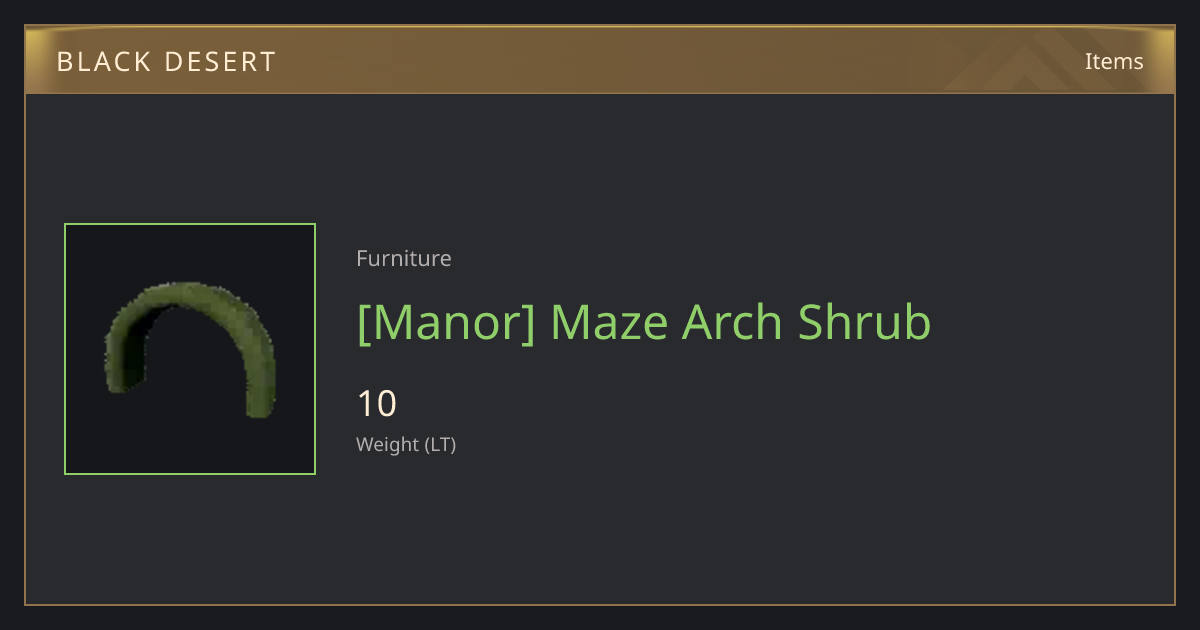Click the left leg of shrub arch image
1200x630 pixels.
pos(121,362)
